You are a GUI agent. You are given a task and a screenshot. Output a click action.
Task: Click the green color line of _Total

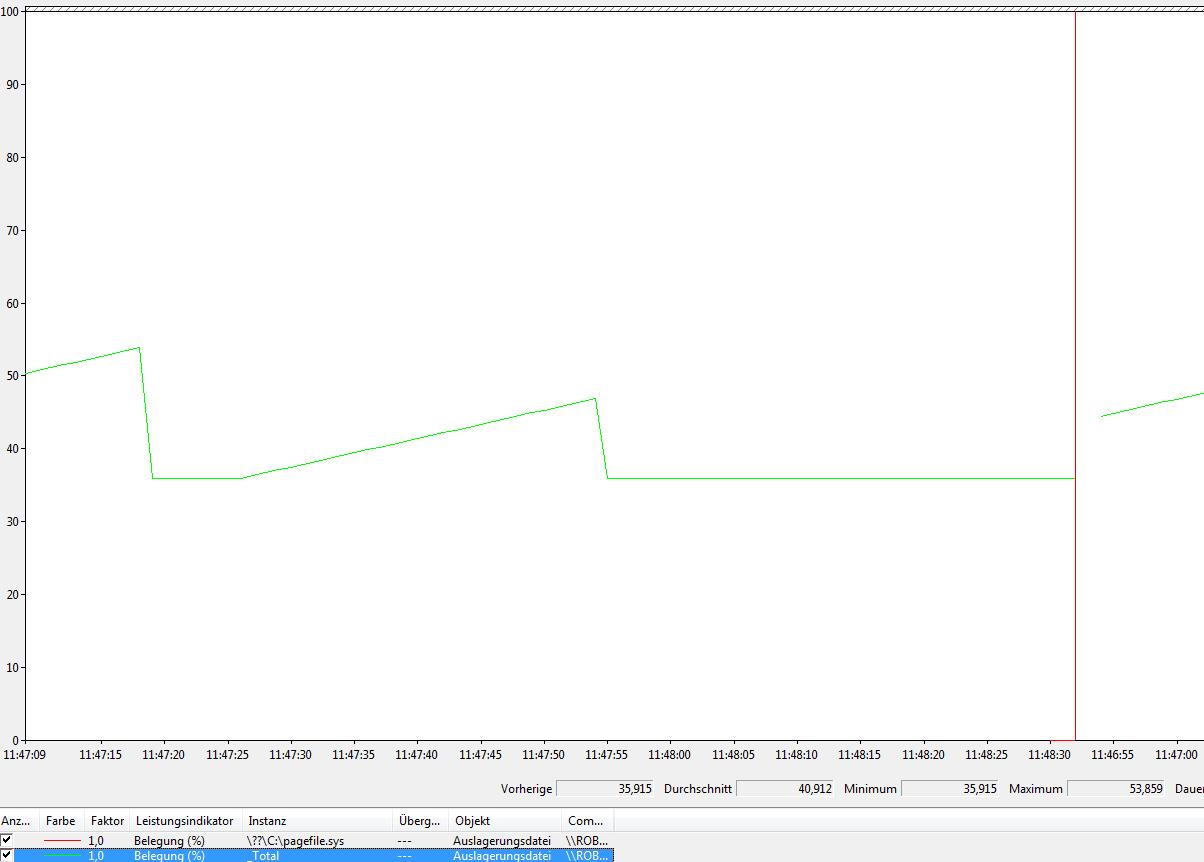coord(62,856)
